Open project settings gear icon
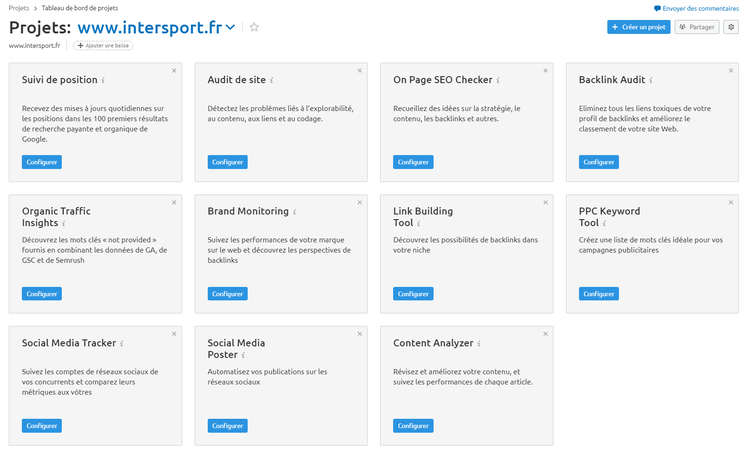 tap(731, 27)
